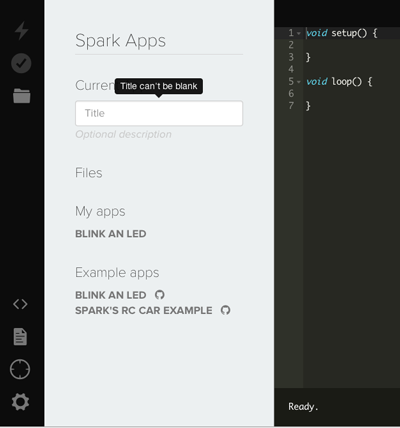The height and width of the screenshot is (428, 400).
Task: Focus the Title input field
Action: (159, 113)
